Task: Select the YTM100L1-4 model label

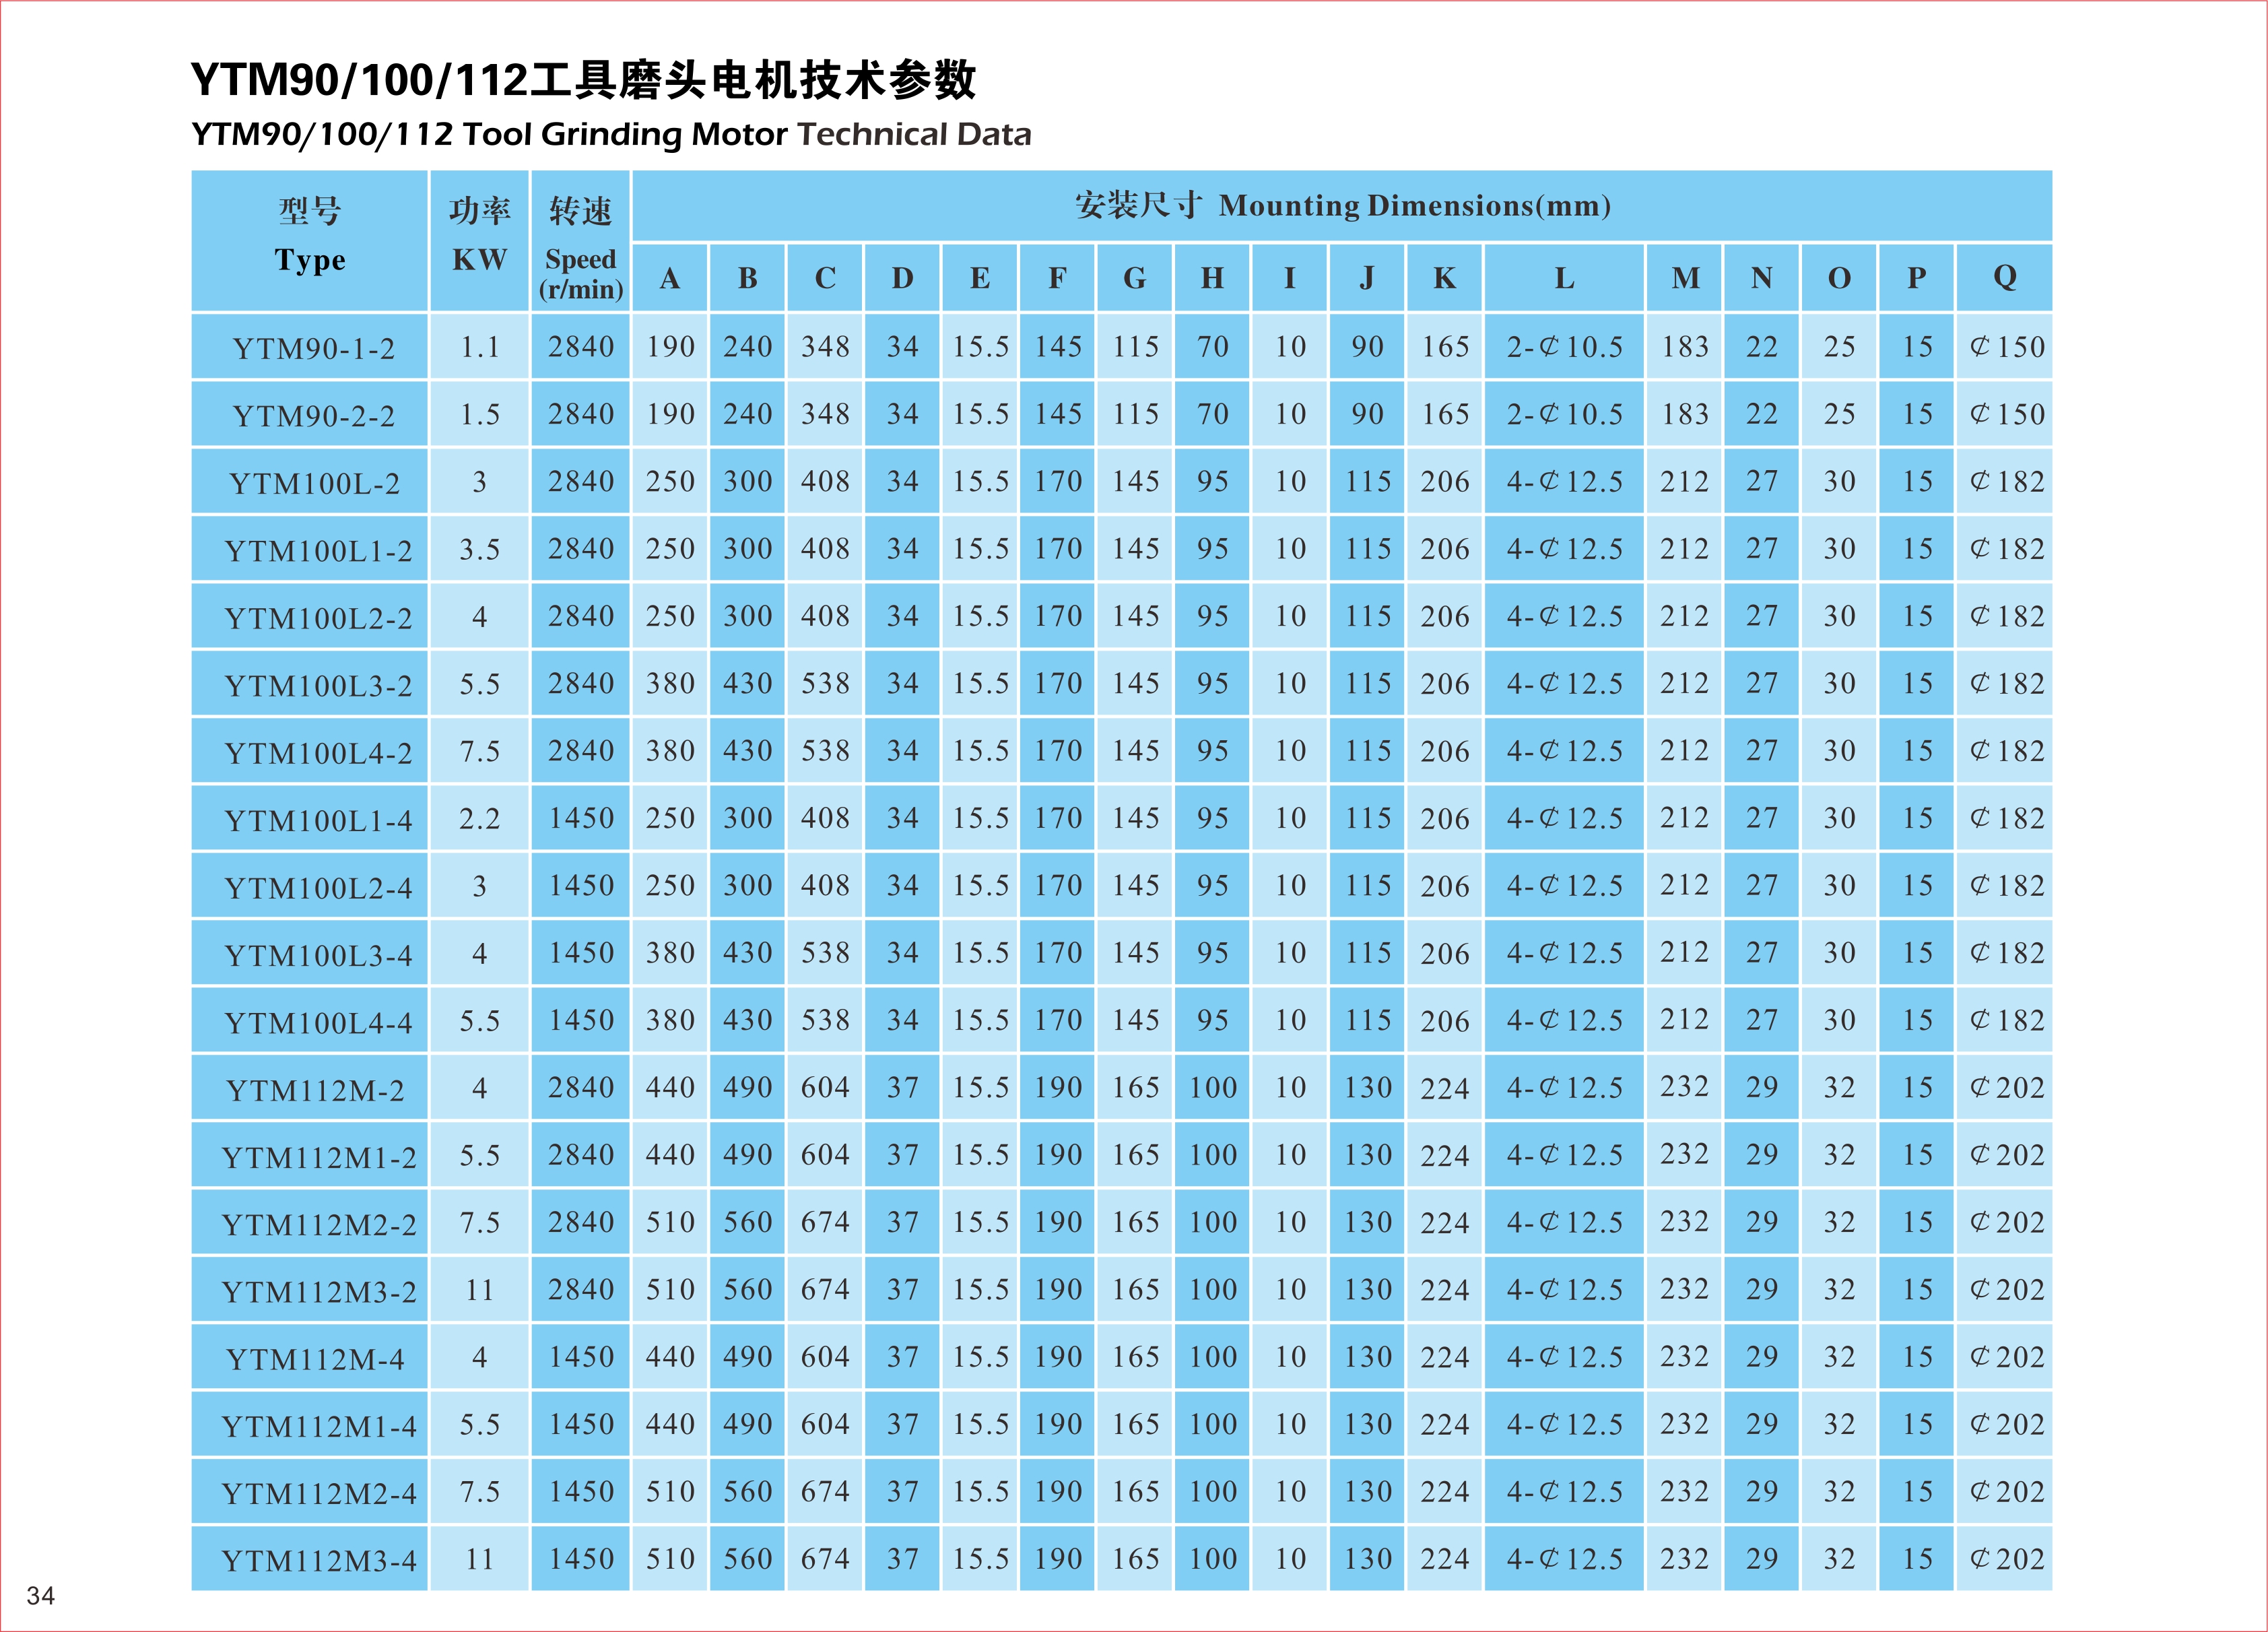Action: (x=310, y=818)
